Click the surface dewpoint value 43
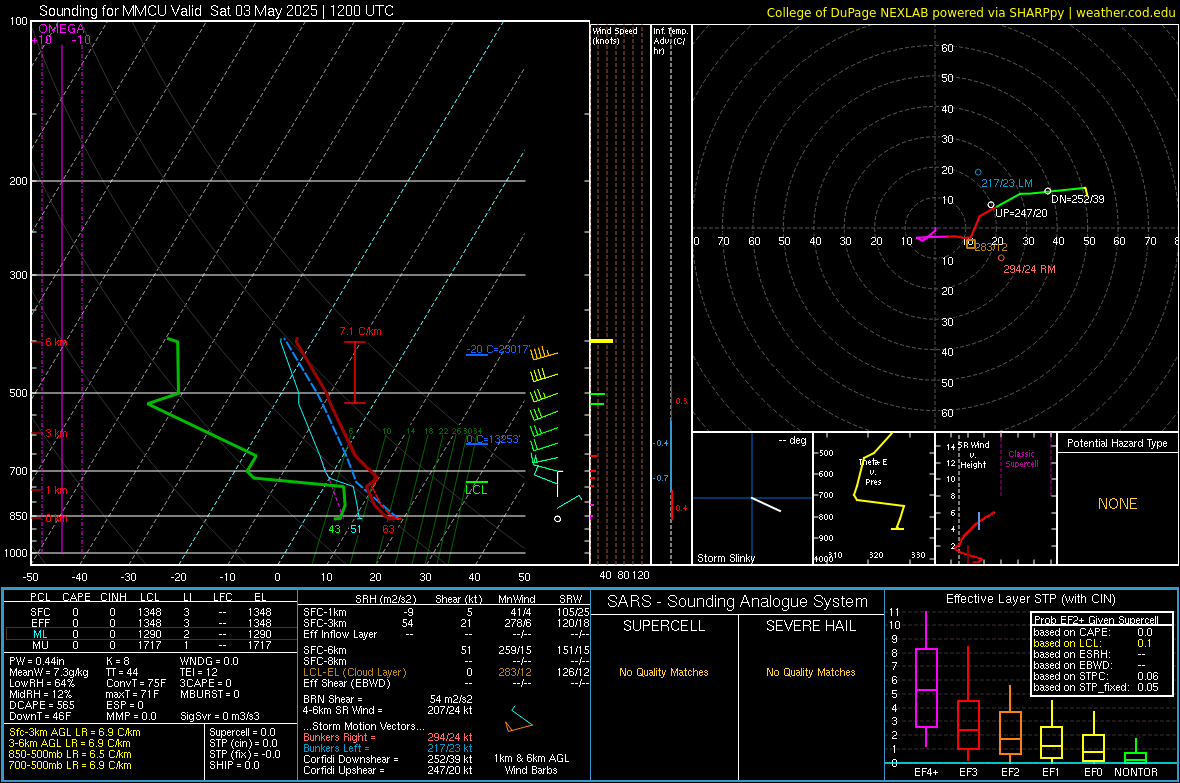1180x783 pixels. (x=335, y=529)
